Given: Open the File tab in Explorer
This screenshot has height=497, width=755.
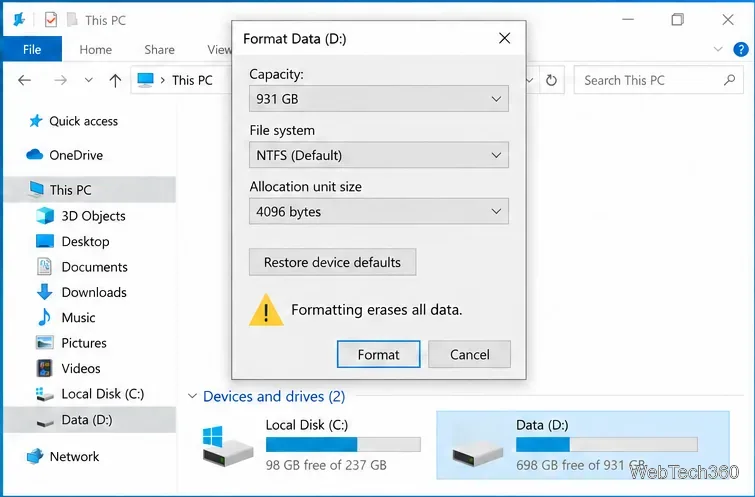Looking at the screenshot, I should tap(32, 49).
